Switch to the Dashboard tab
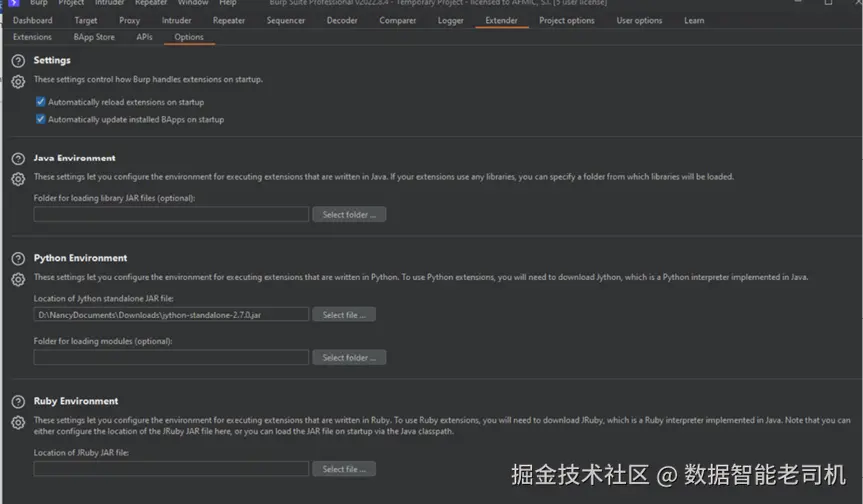Screen dimensions: 863x504 point(33,20)
